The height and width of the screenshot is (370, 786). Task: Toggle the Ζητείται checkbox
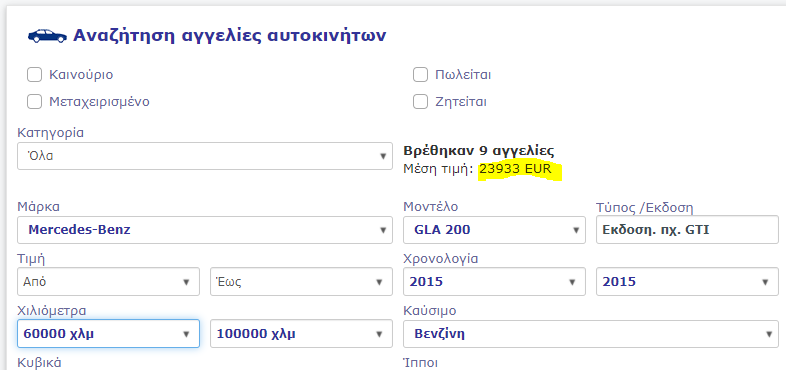[x=420, y=102]
